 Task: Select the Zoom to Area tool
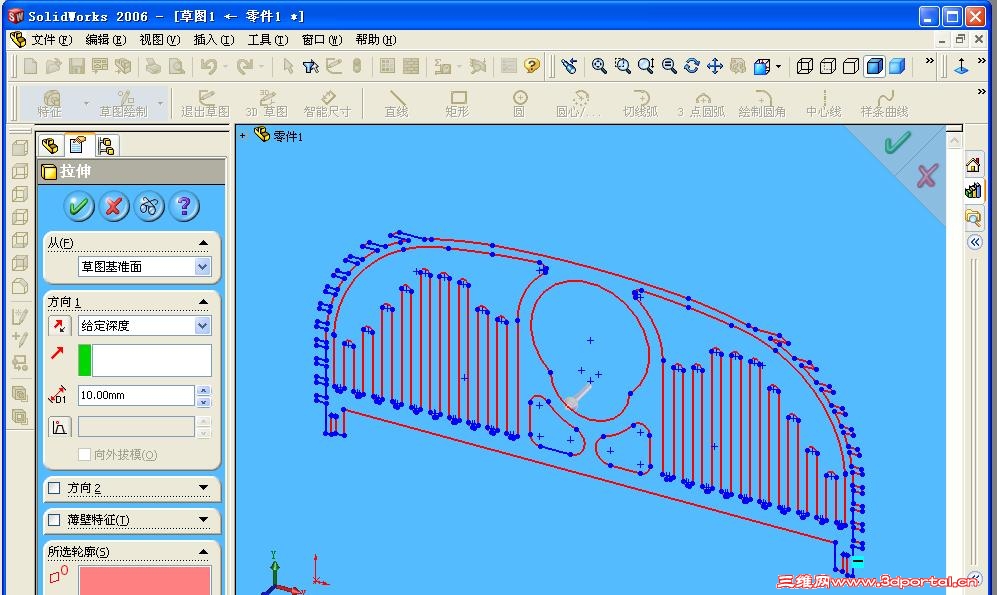pyautogui.click(x=622, y=66)
